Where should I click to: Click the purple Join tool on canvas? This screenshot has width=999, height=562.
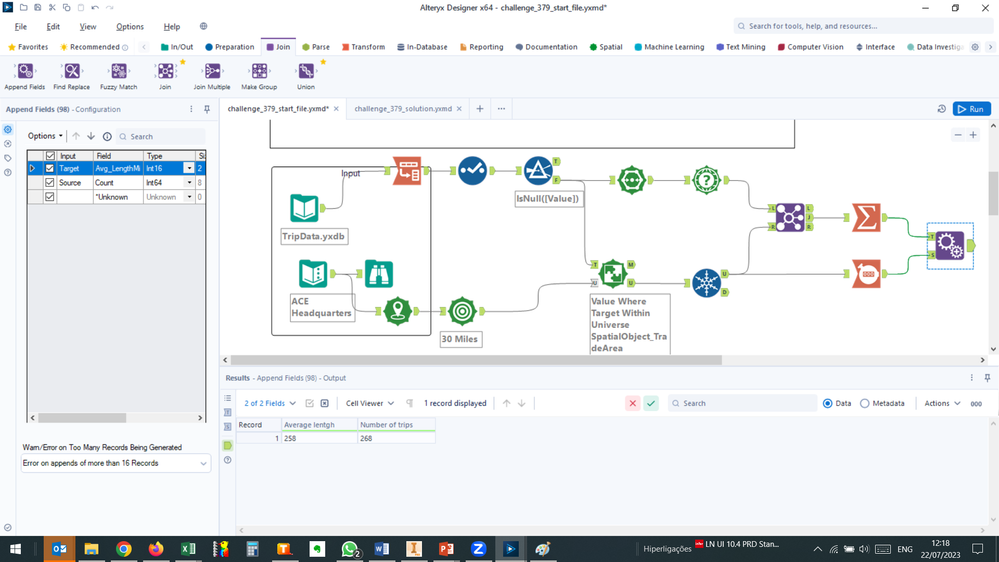[790, 217]
